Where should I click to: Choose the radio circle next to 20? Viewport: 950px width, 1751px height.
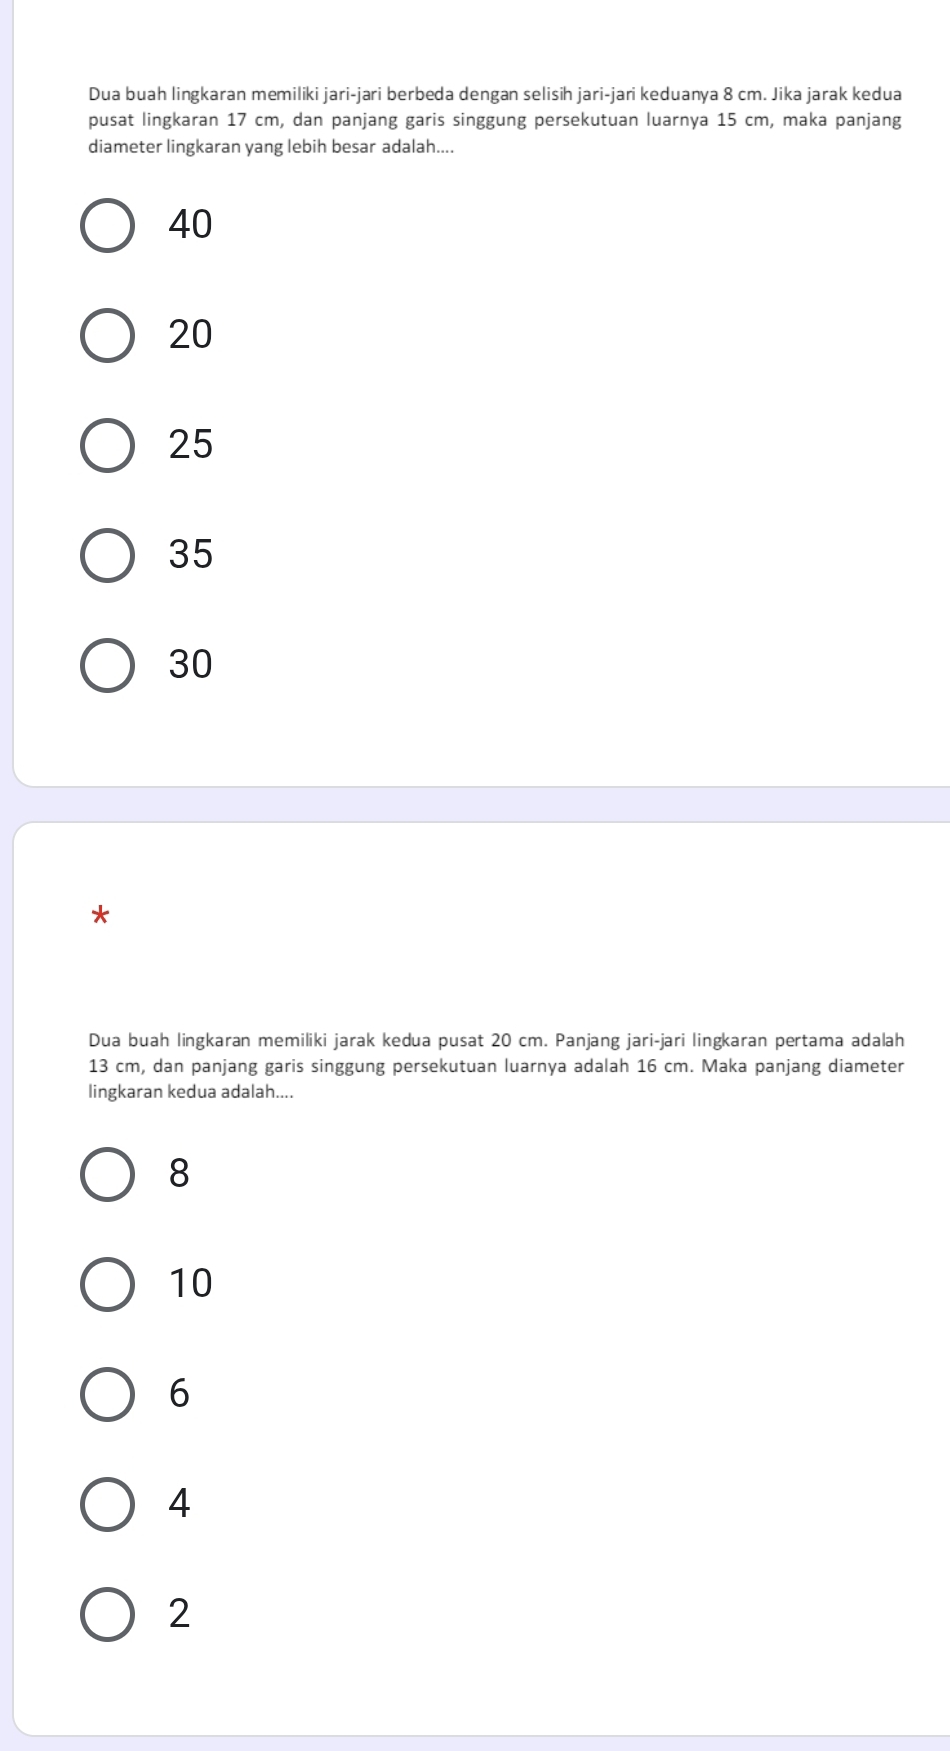coord(107,335)
